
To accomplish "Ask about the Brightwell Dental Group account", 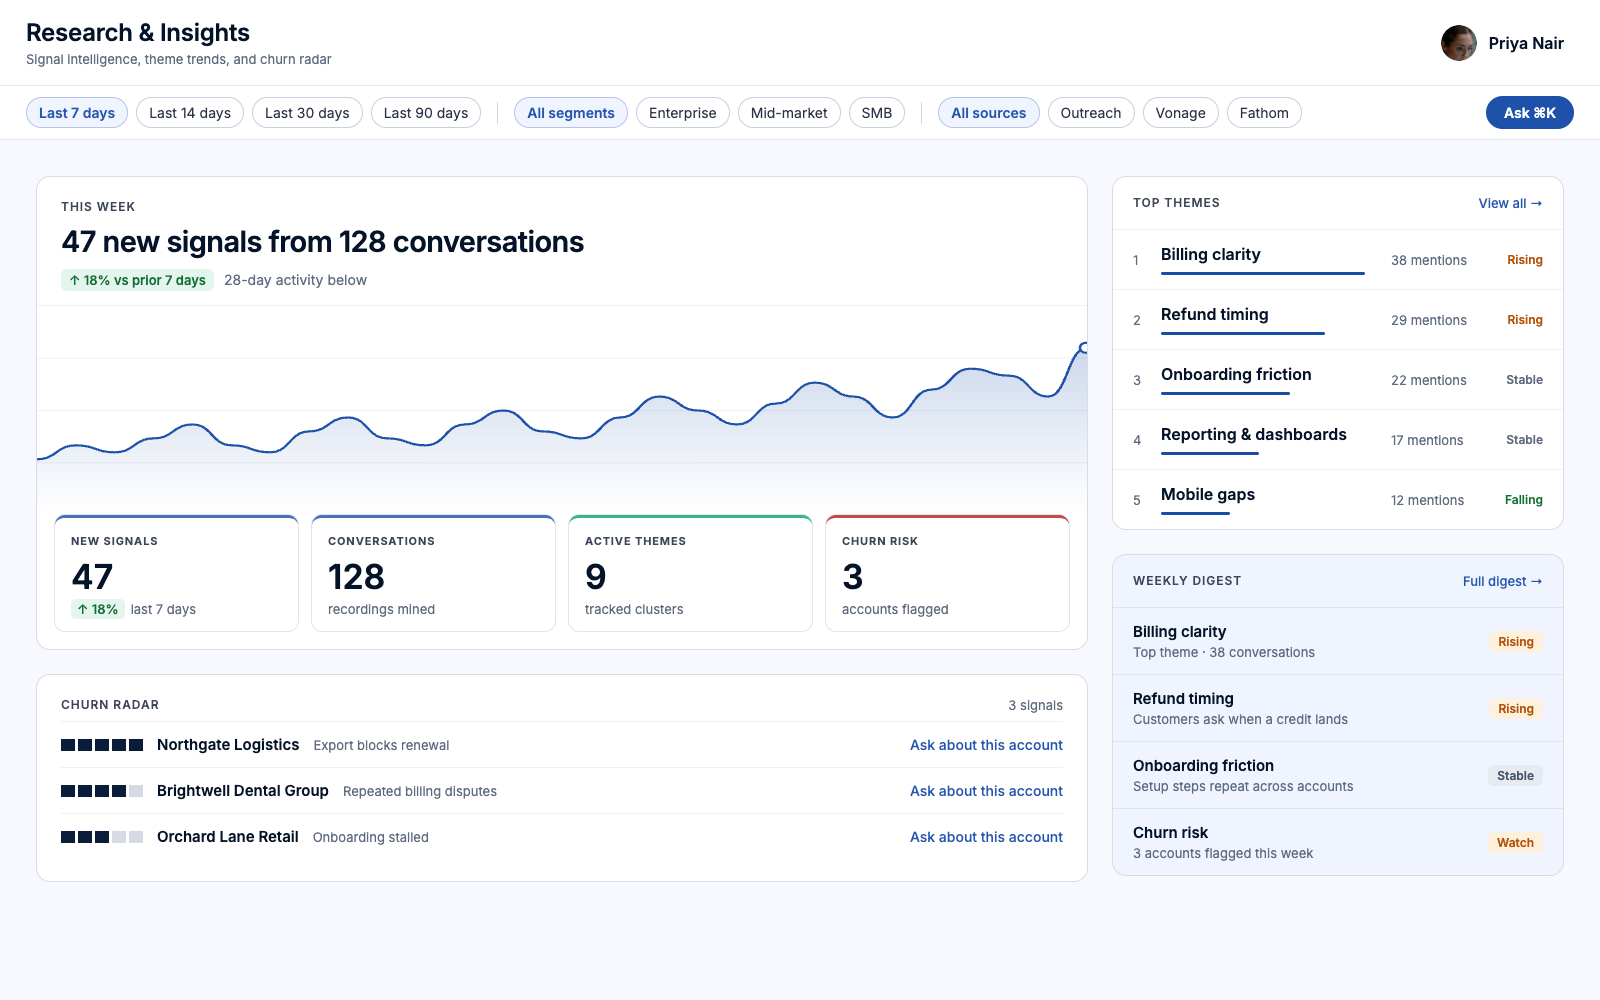I will (x=986, y=791).
